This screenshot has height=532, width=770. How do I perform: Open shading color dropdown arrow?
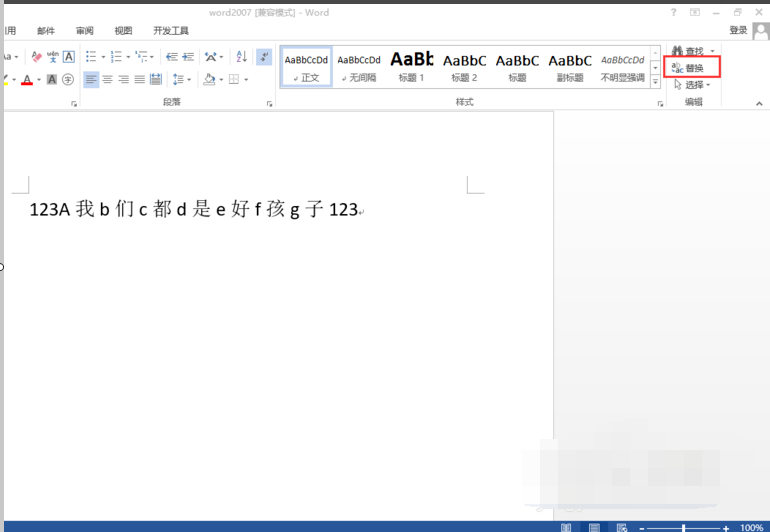[221, 80]
